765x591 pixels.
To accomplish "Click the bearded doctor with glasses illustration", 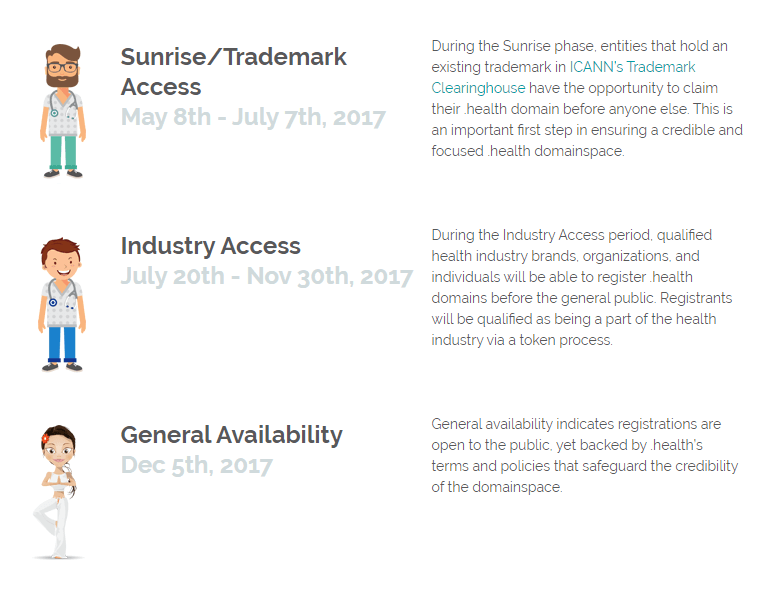I will pyautogui.click(x=63, y=110).
